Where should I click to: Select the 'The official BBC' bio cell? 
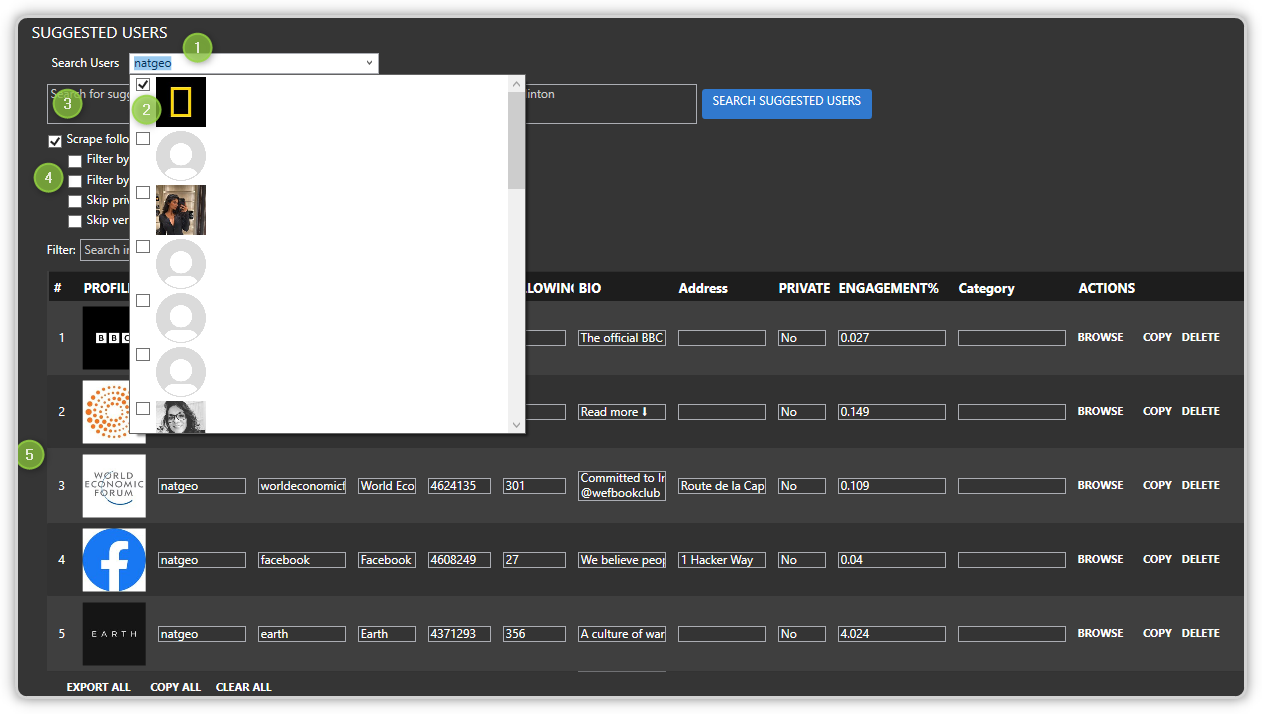point(622,338)
